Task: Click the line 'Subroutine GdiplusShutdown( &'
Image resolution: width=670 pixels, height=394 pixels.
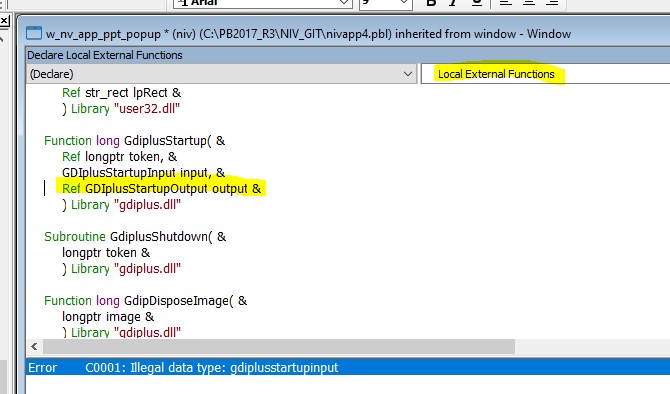Action: (135, 237)
